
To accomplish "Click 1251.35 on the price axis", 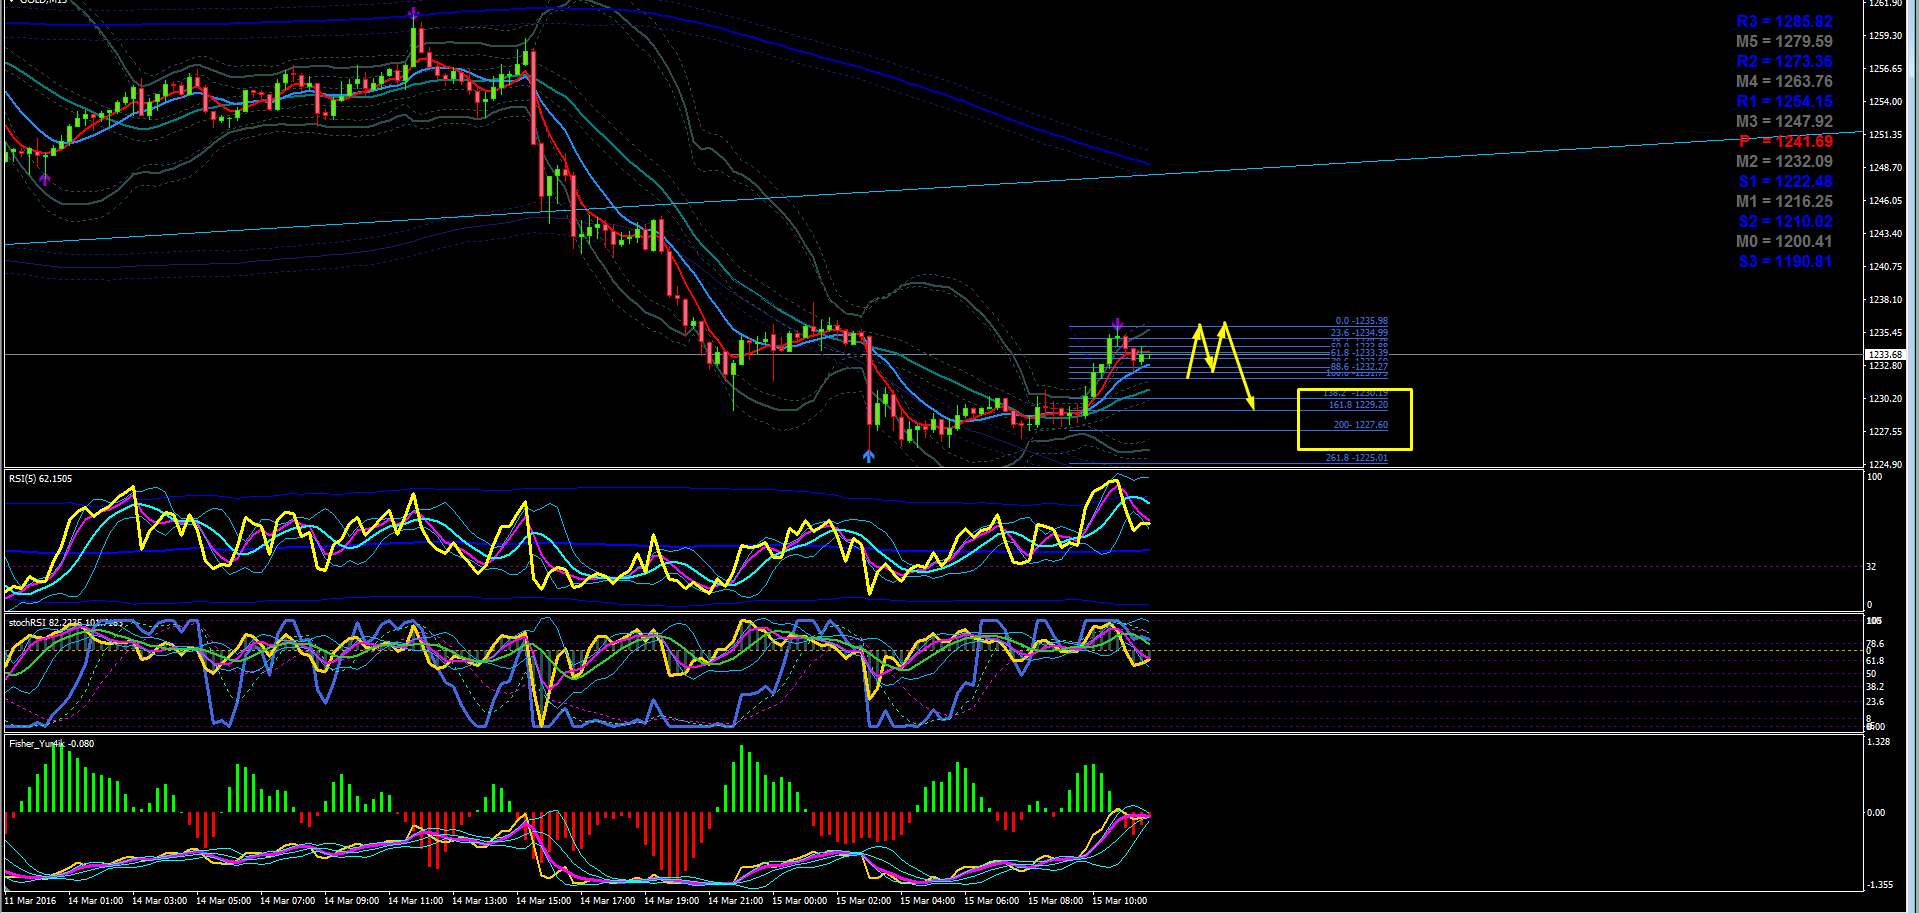I will [1884, 135].
